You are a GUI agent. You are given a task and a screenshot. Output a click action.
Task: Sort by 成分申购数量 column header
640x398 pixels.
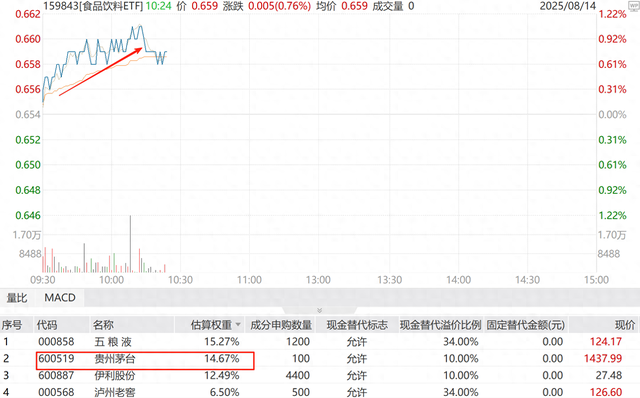(281, 325)
